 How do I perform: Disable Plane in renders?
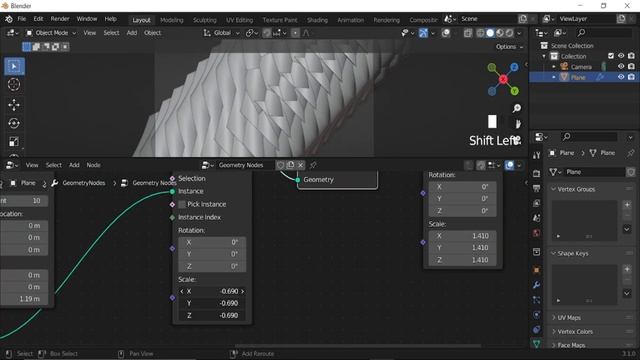click(631, 77)
